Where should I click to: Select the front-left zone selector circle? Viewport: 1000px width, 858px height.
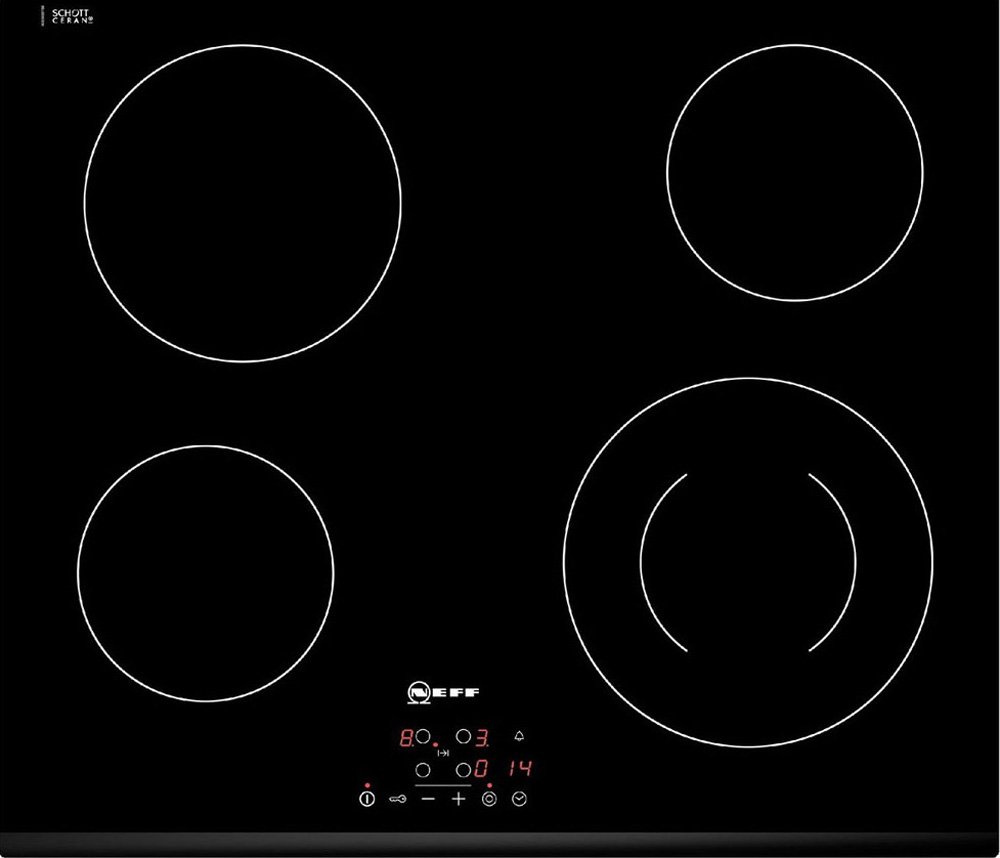pyautogui.click(x=423, y=771)
